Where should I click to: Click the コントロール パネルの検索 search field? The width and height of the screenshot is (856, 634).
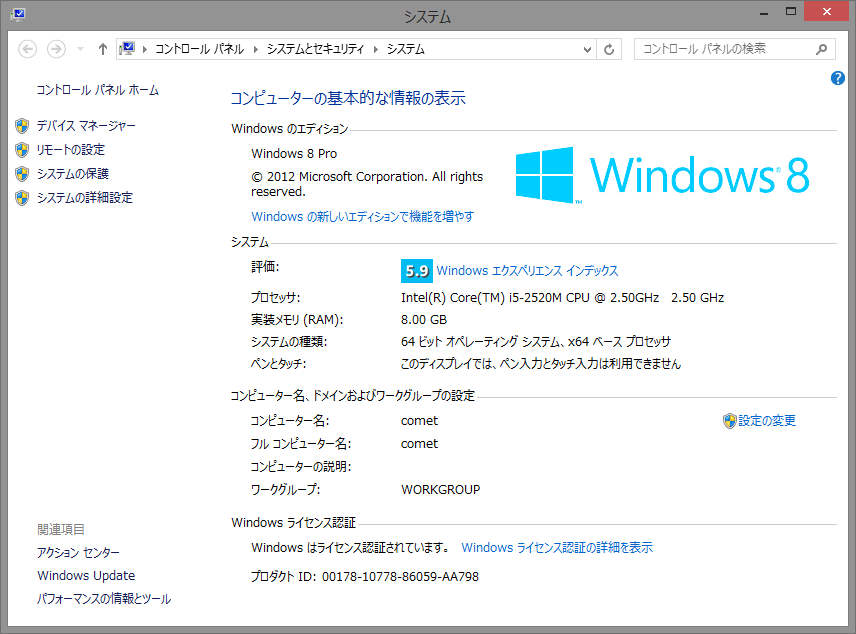click(x=720, y=49)
